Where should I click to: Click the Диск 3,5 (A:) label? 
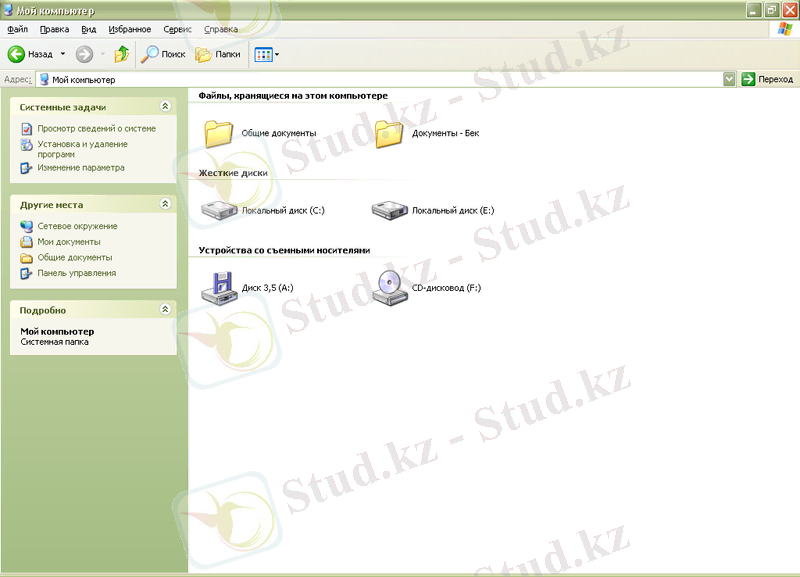tap(267, 288)
